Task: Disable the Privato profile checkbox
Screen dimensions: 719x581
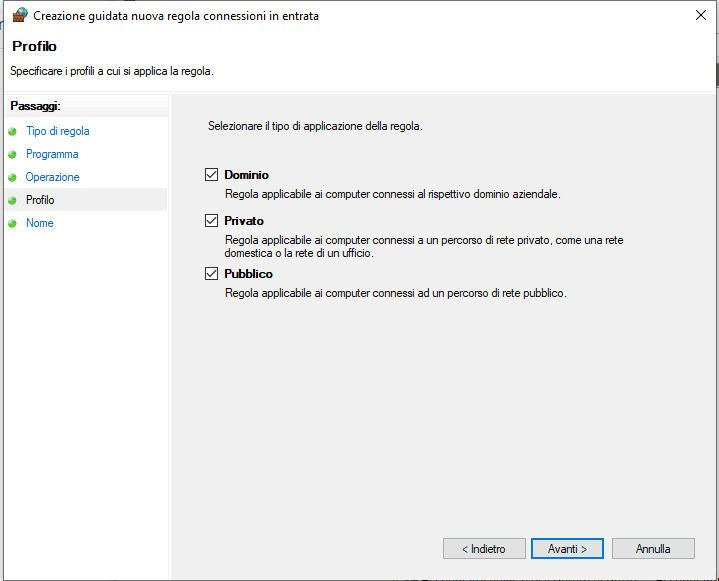Action: 211,220
